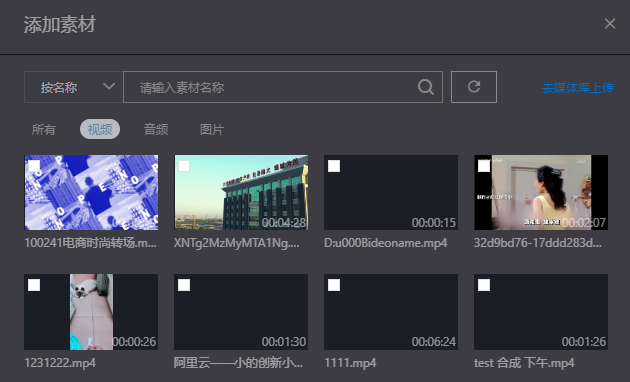Click the 00:01:26 duration label

tap(583, 341)
